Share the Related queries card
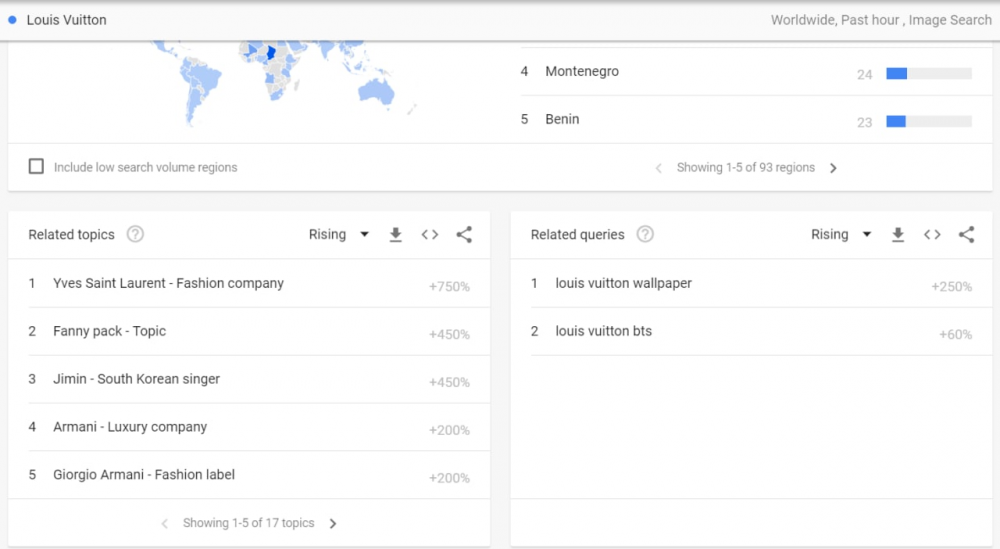The image size is (1000, 549). 967,235
